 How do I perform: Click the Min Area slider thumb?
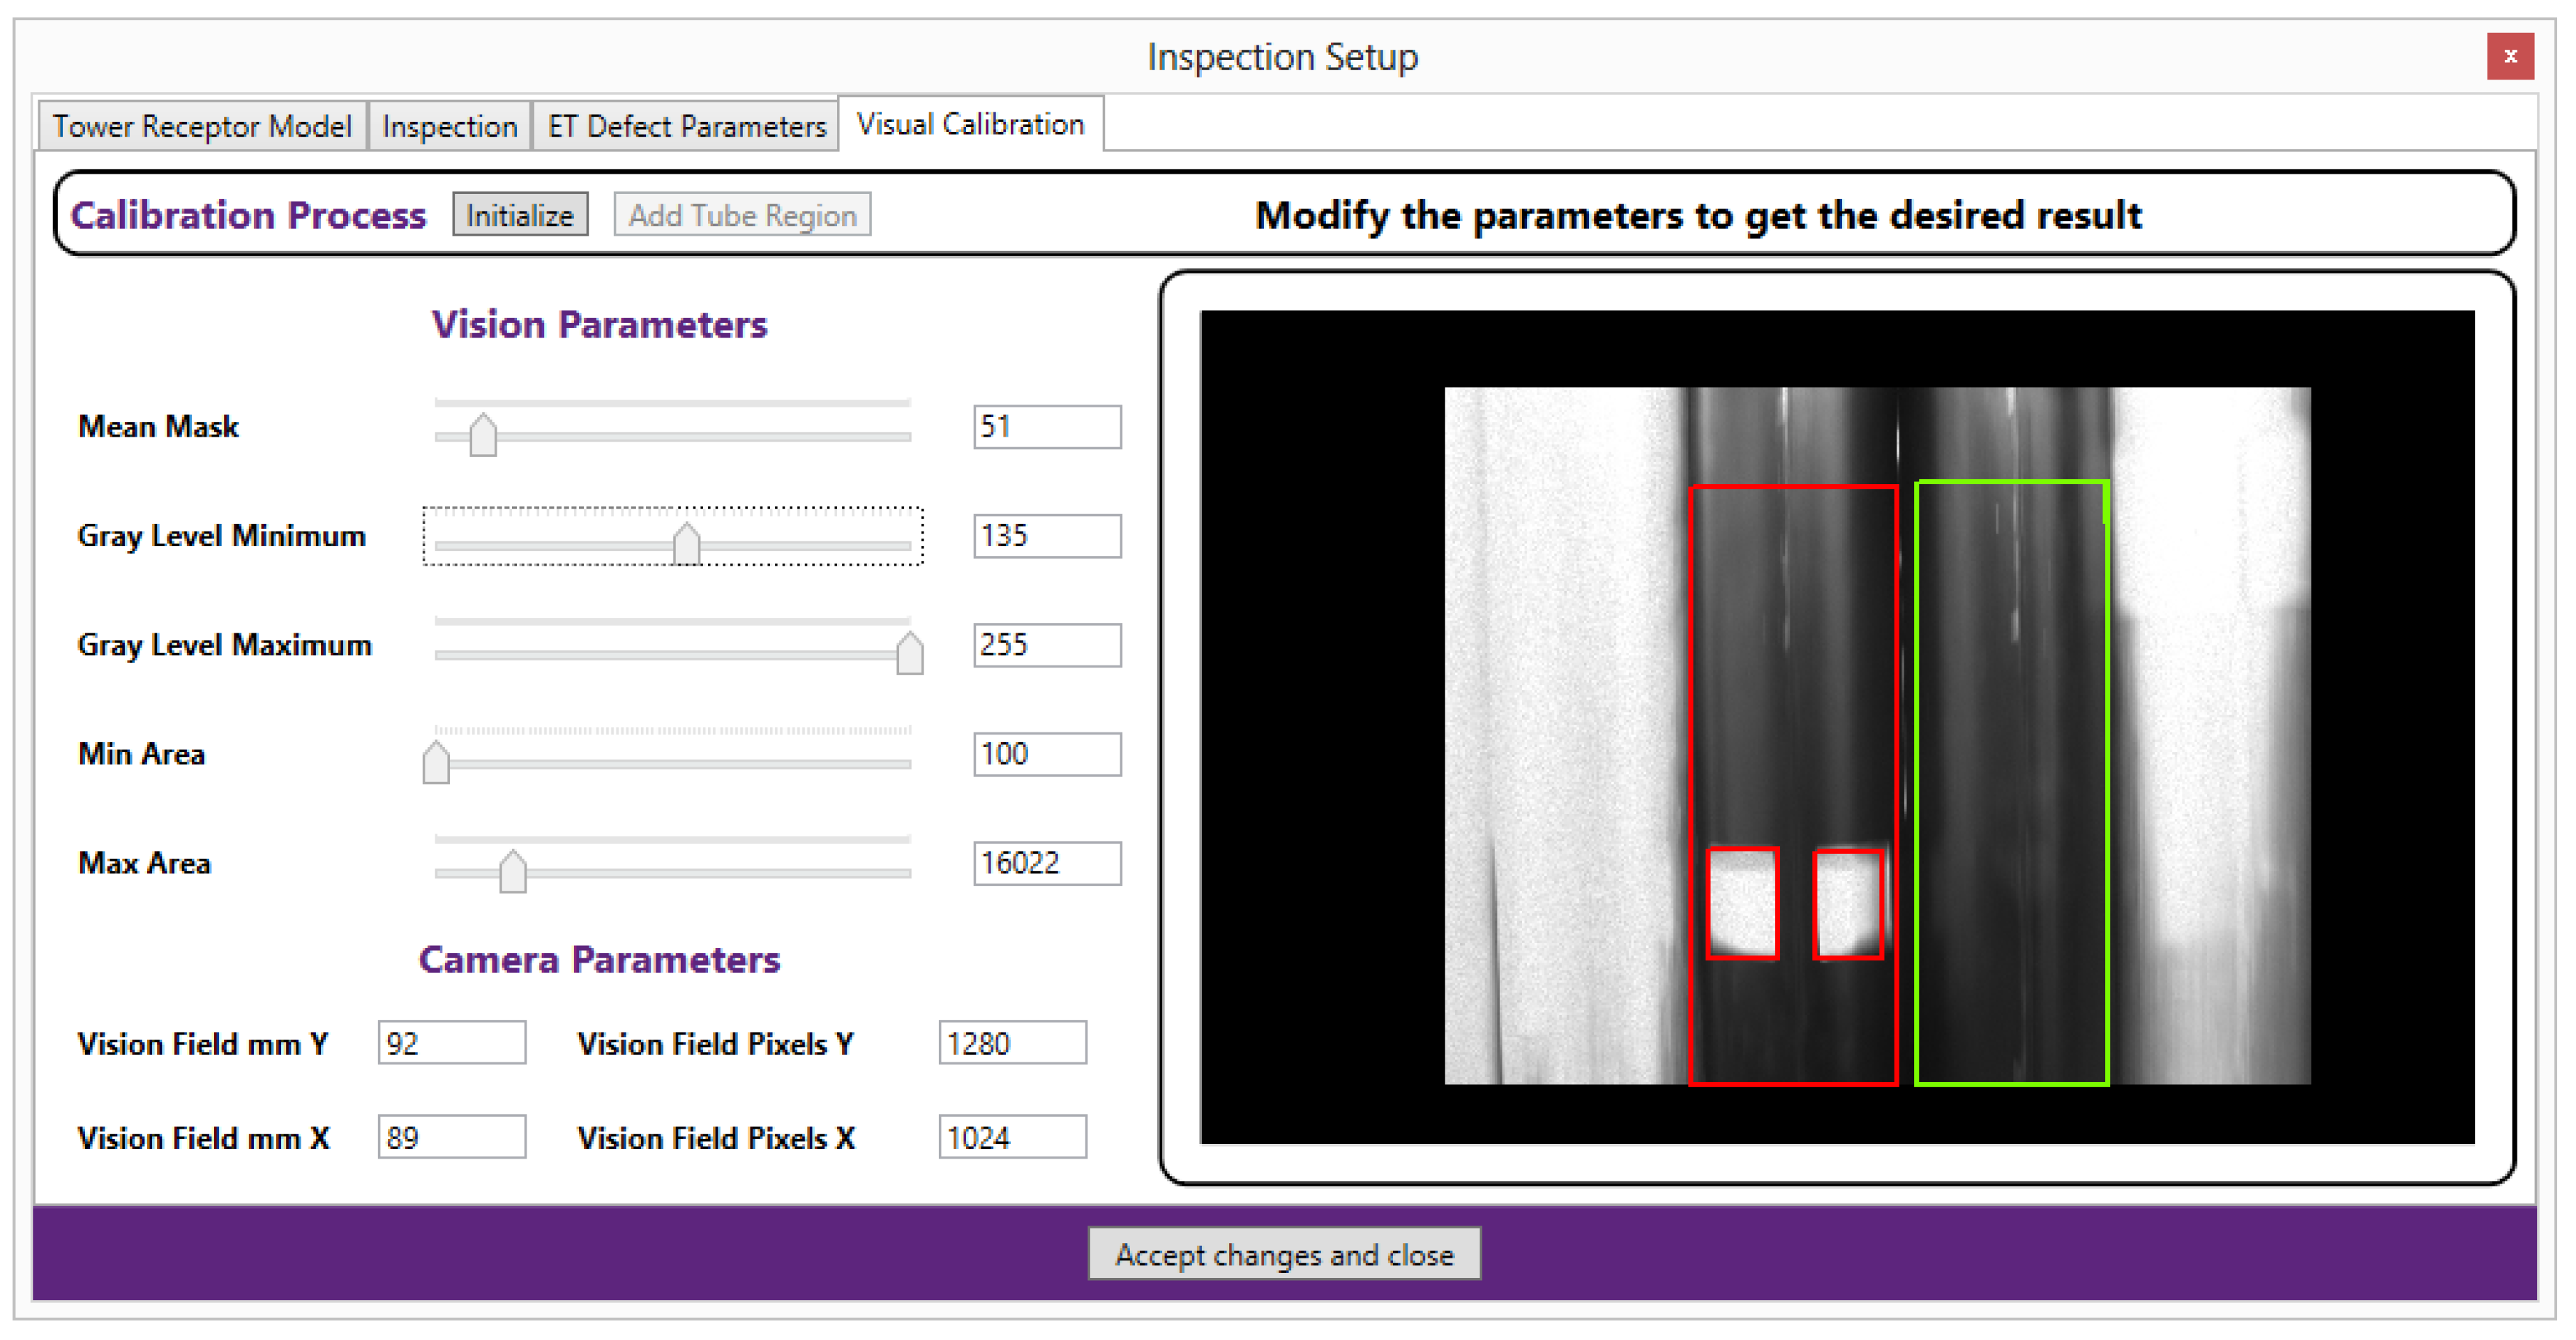click(436, 762)
